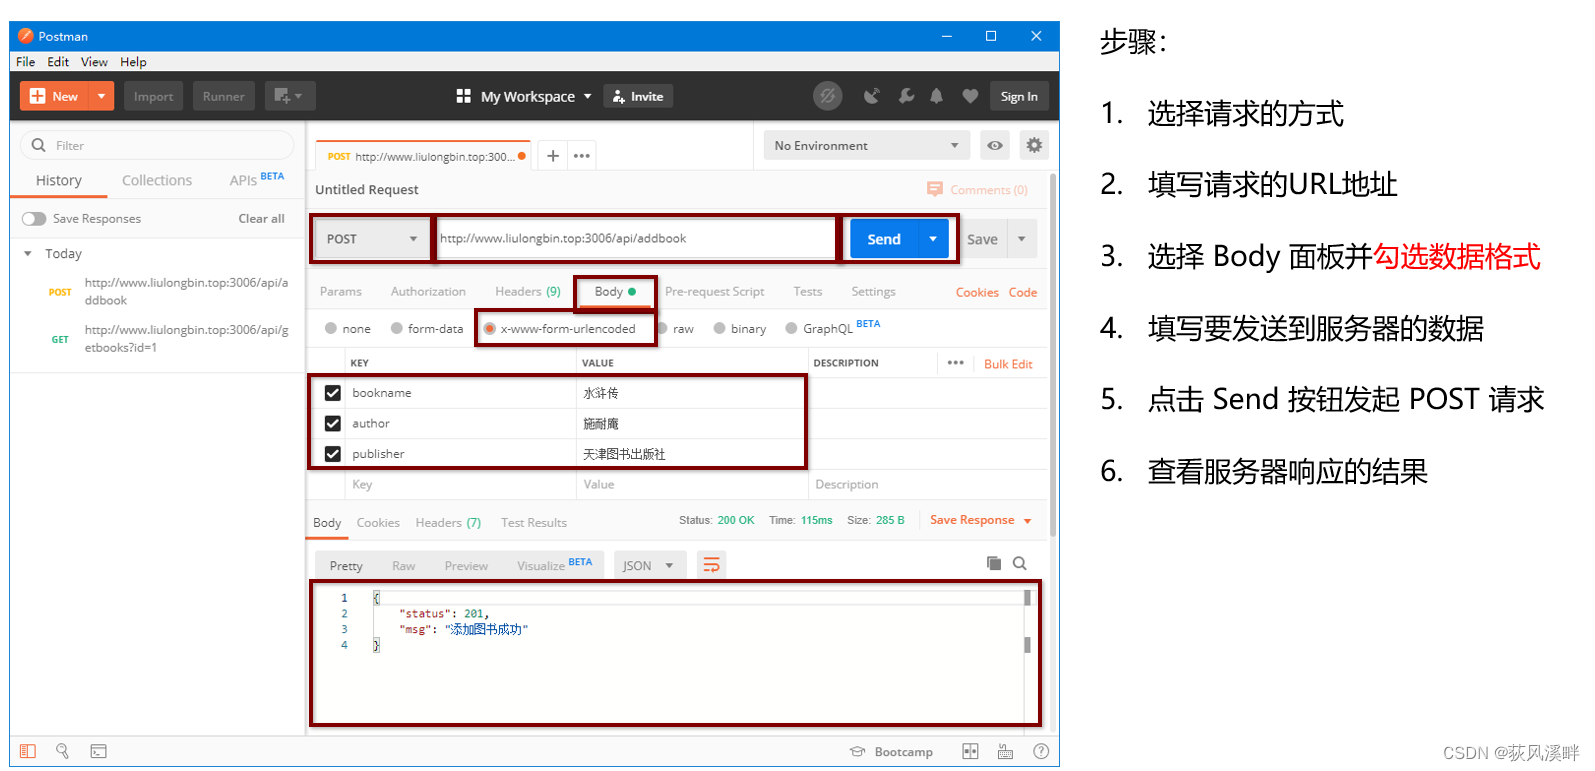Open the File menu
This screenshot has width=1595, height=771.
26,62
